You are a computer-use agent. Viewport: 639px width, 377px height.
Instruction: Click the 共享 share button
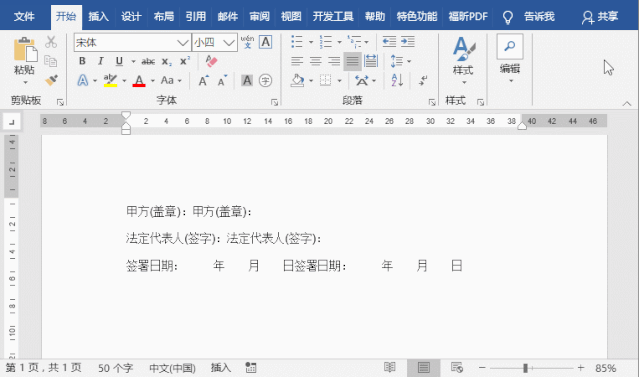coord(600,17)
